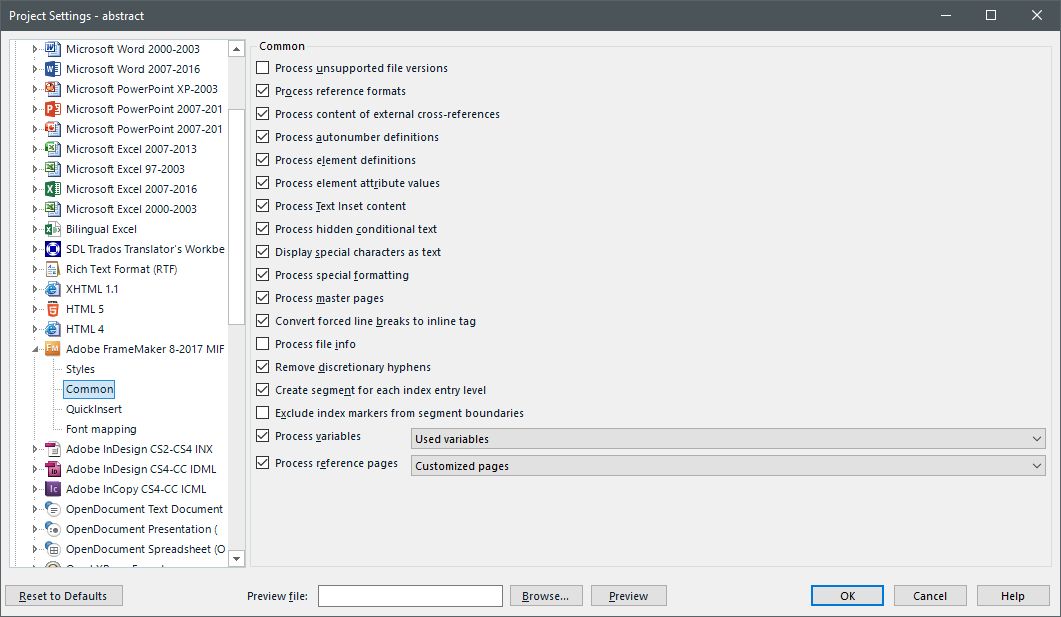Expand the Adobe InCopy CS4-CC ICML node
This screenshot has width=1061, height=617.
point(35,489)
